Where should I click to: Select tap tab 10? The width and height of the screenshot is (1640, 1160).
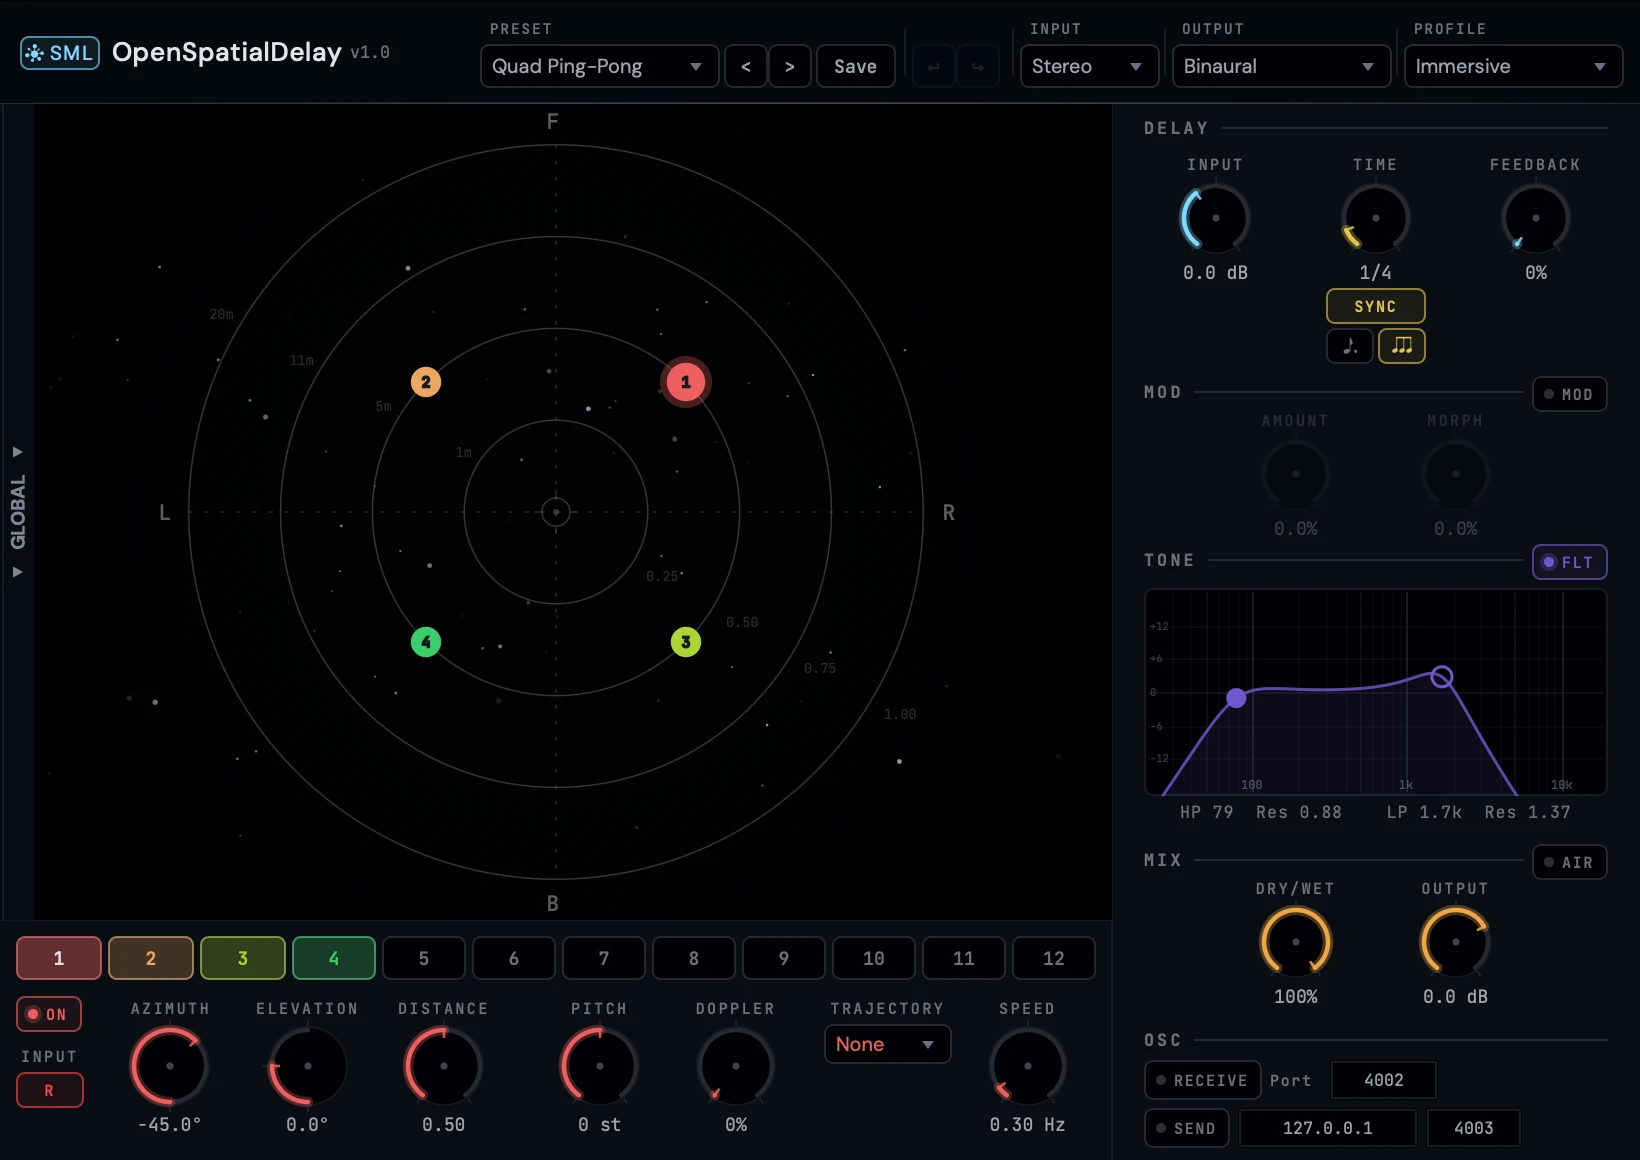(x=874, y=959)
